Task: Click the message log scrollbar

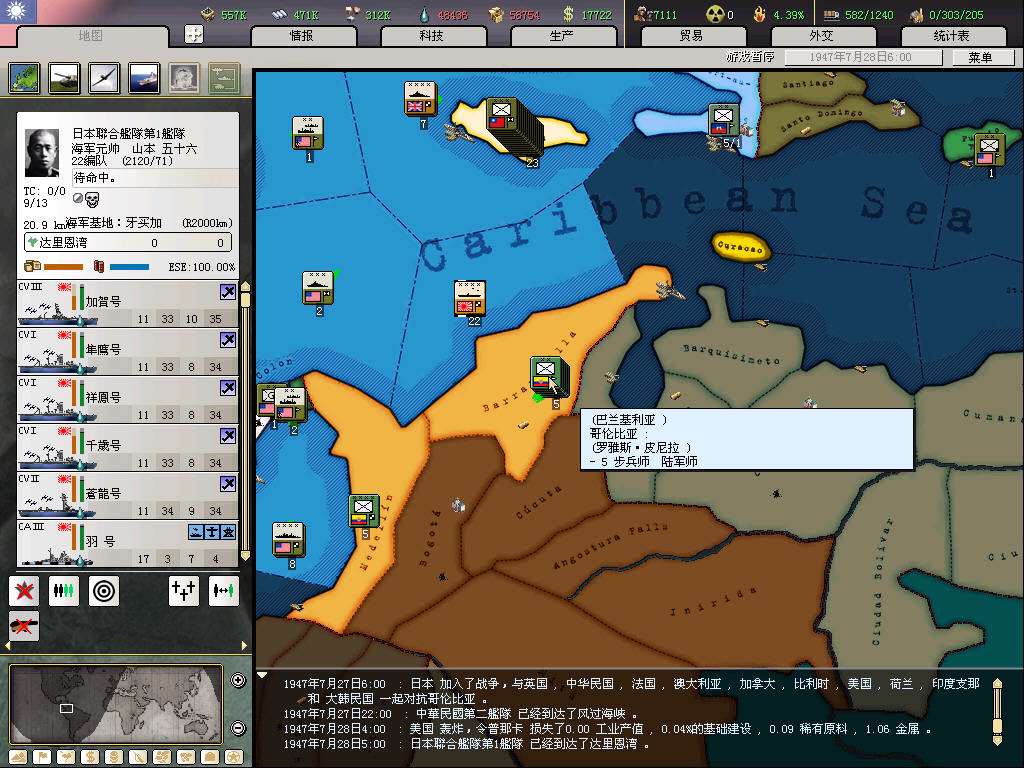Action: pyautogui.click(x=997, y=712)
